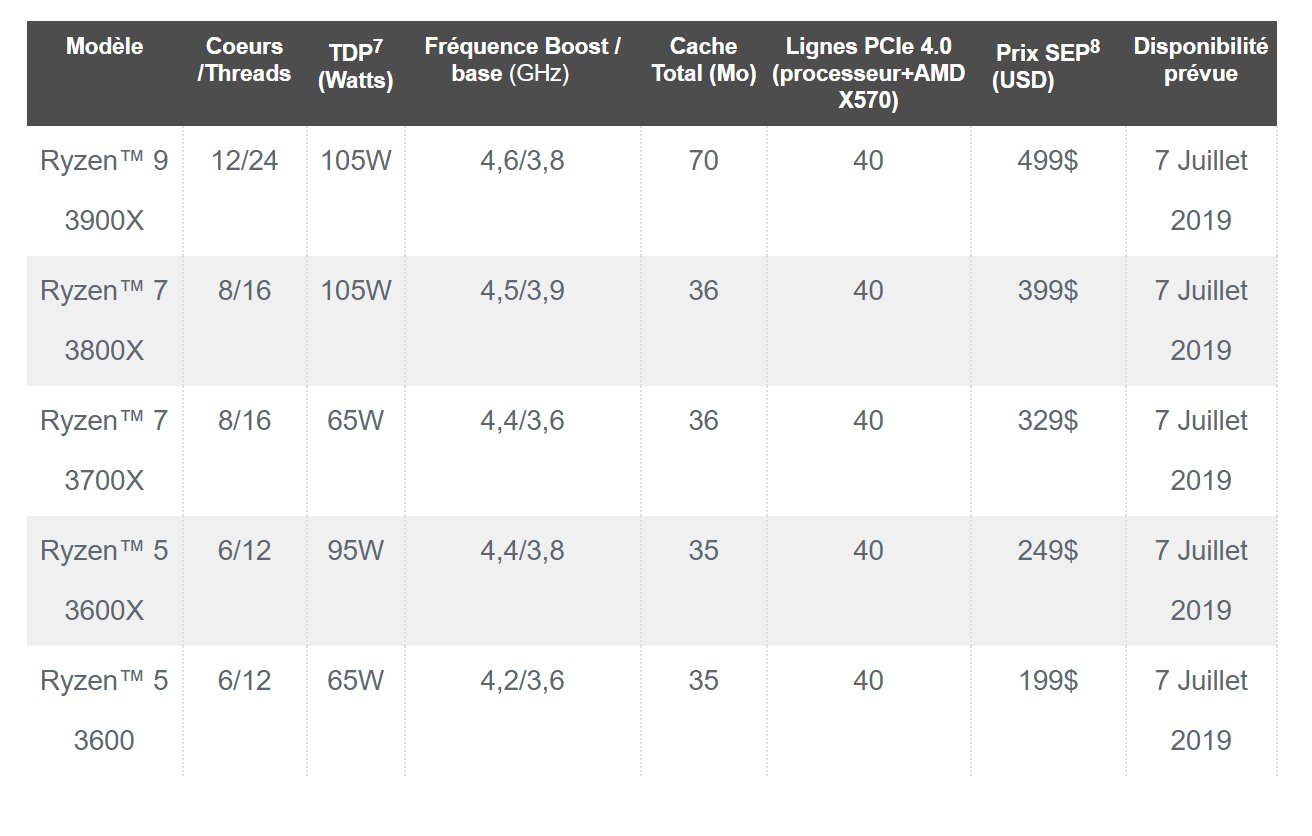1312x836 pixels.
Task: Click the Coeurs/Threads column header
Action: (244, 60)
